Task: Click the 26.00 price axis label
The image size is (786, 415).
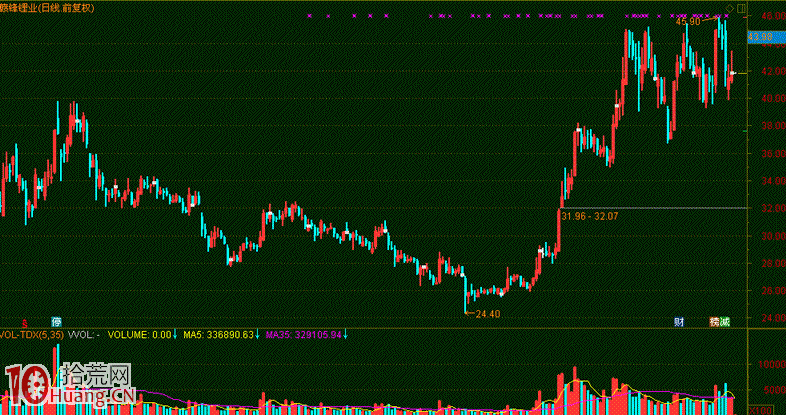Action: click(772, 290)
